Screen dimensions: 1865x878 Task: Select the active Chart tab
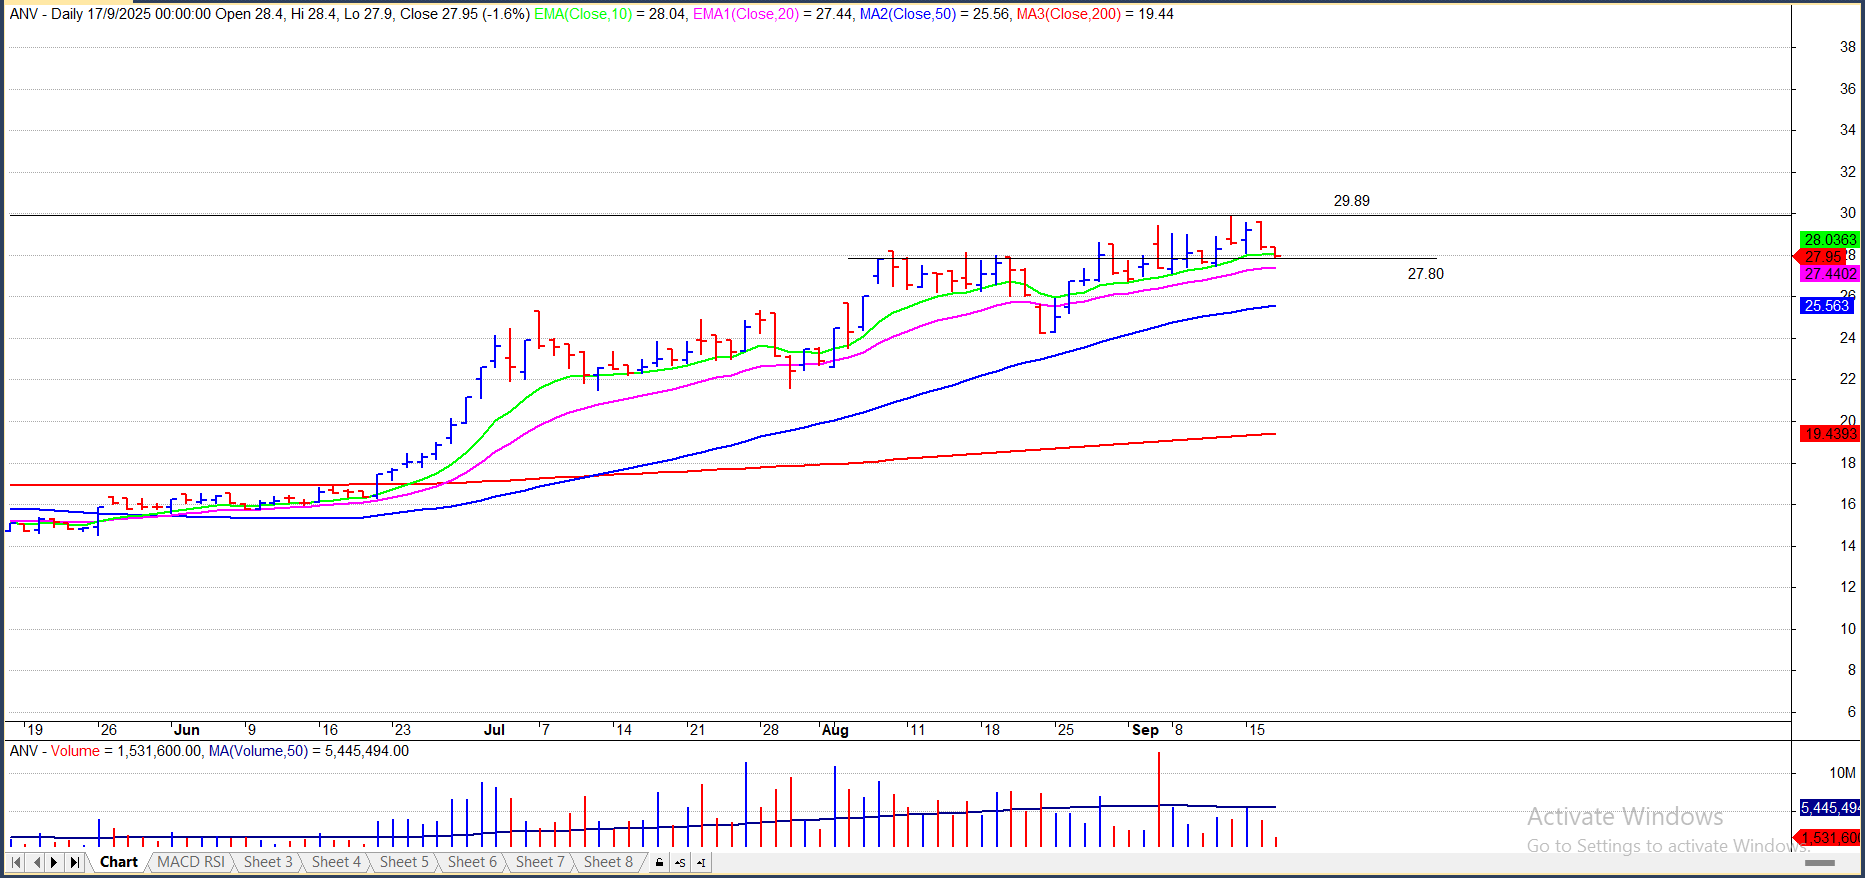tap(119, 862)
